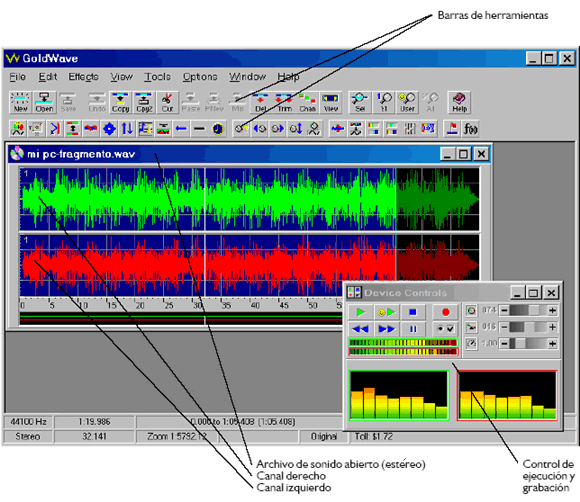Click the compressor/expander icon with vertical arrows
580x502 pixels.
tap(73, 129)
